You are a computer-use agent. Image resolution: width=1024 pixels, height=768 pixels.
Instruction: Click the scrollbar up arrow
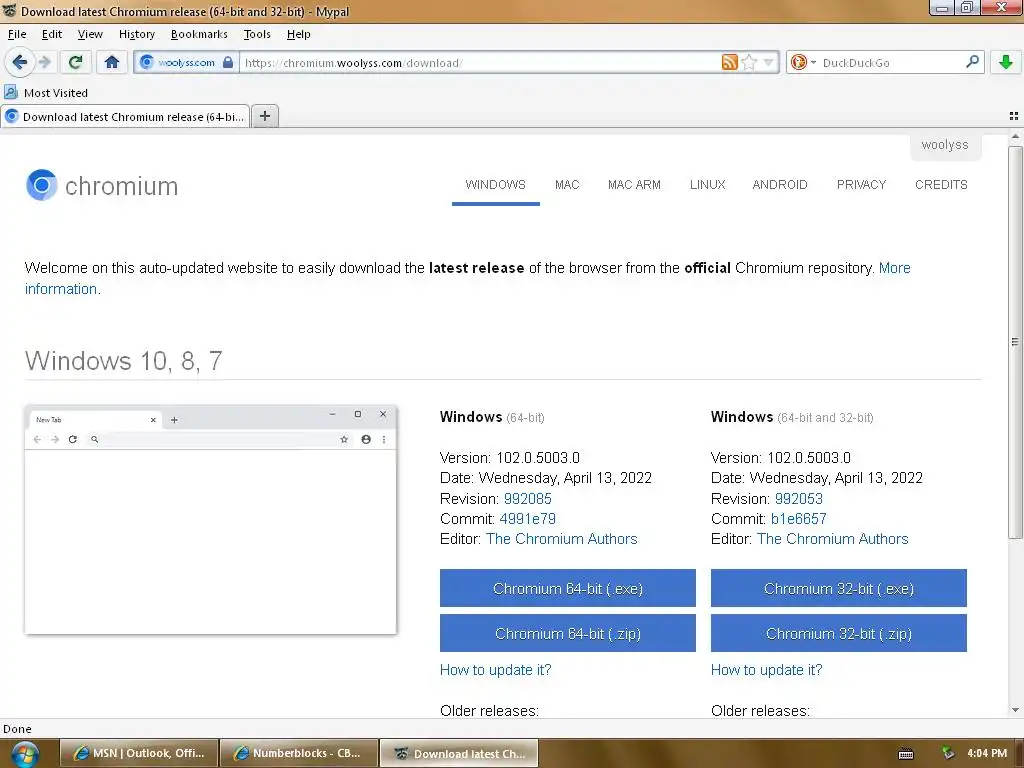pyautogui.click(x=1015, y=136)
